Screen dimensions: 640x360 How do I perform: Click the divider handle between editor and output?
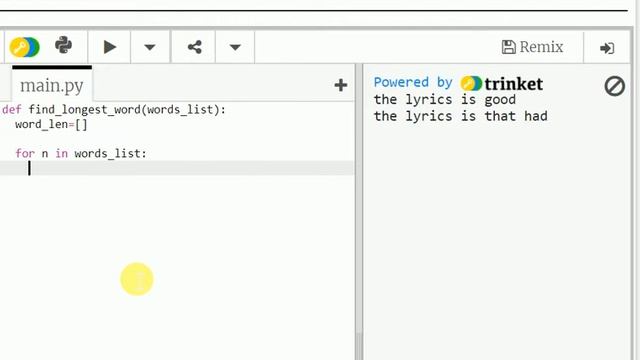point(359,212)
